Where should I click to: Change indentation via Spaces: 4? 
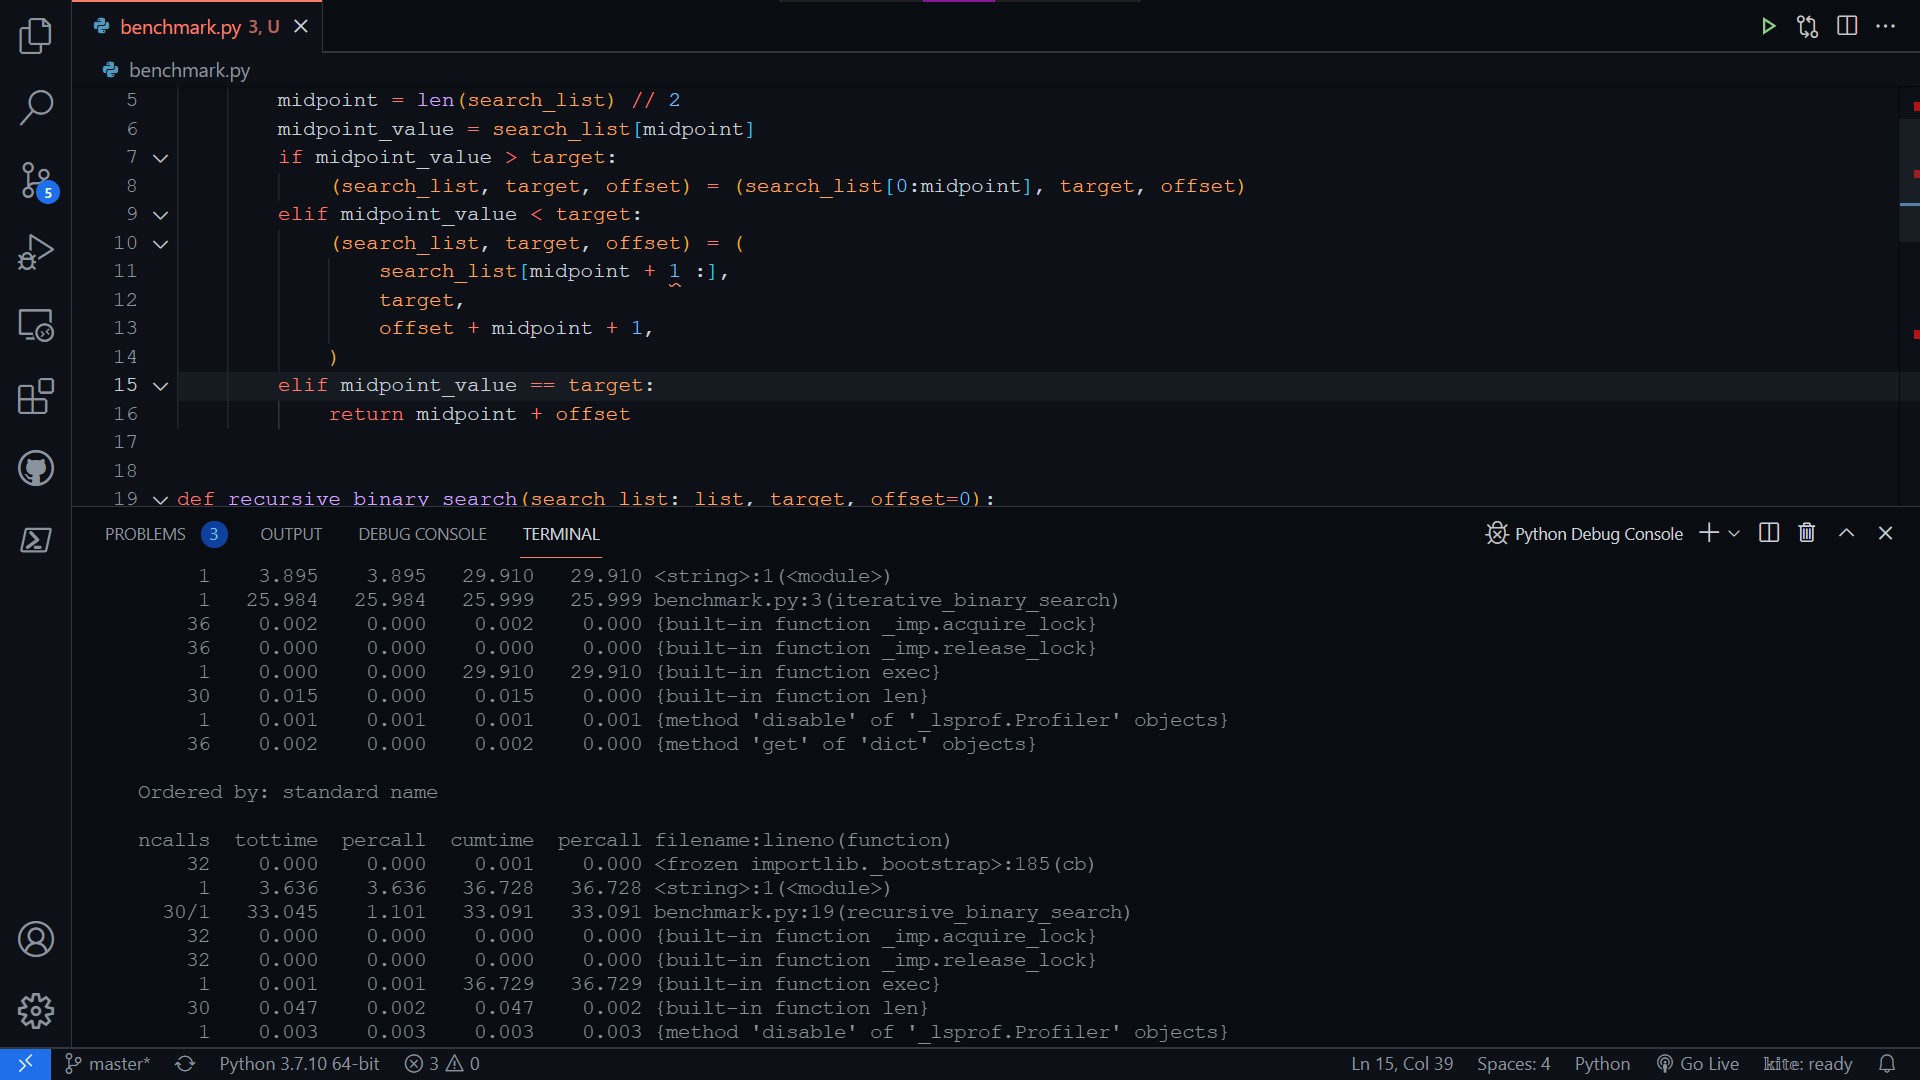click(x=1513, y=1064)
